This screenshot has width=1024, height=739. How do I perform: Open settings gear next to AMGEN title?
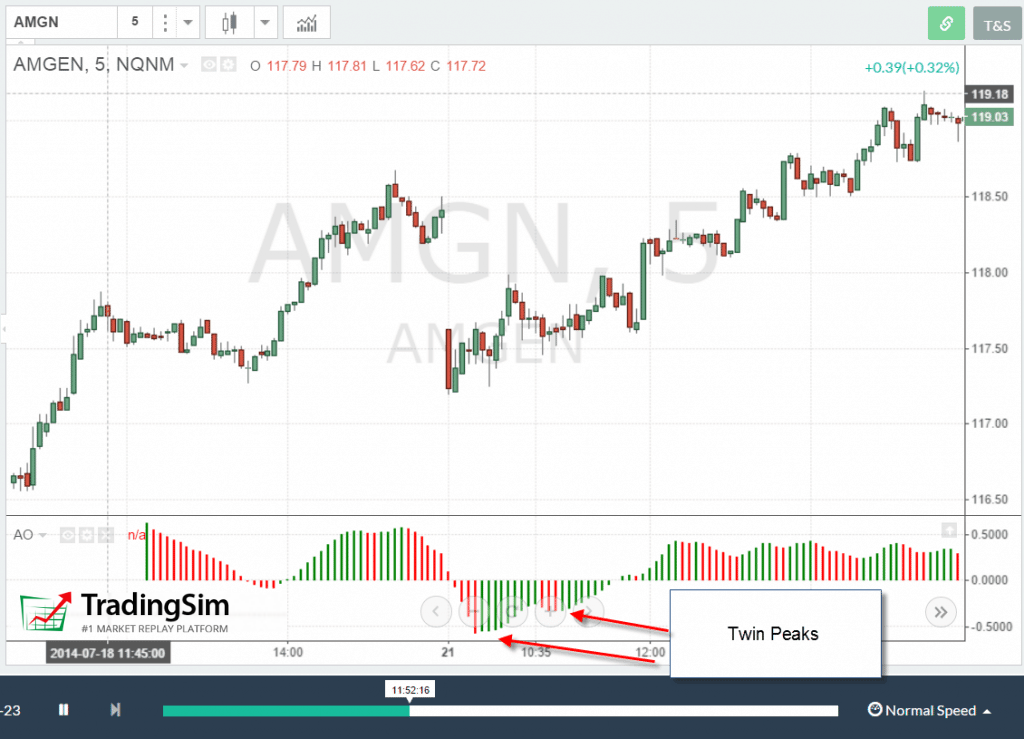[x=227, y=65]
